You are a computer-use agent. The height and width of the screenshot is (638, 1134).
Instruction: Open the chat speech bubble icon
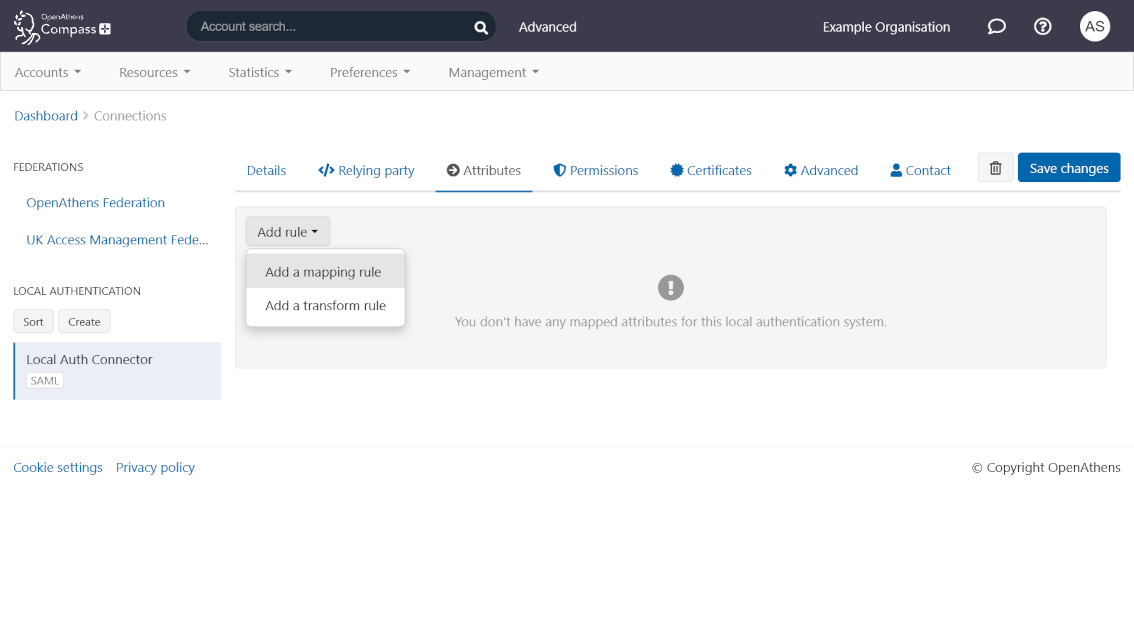(996, 27)
